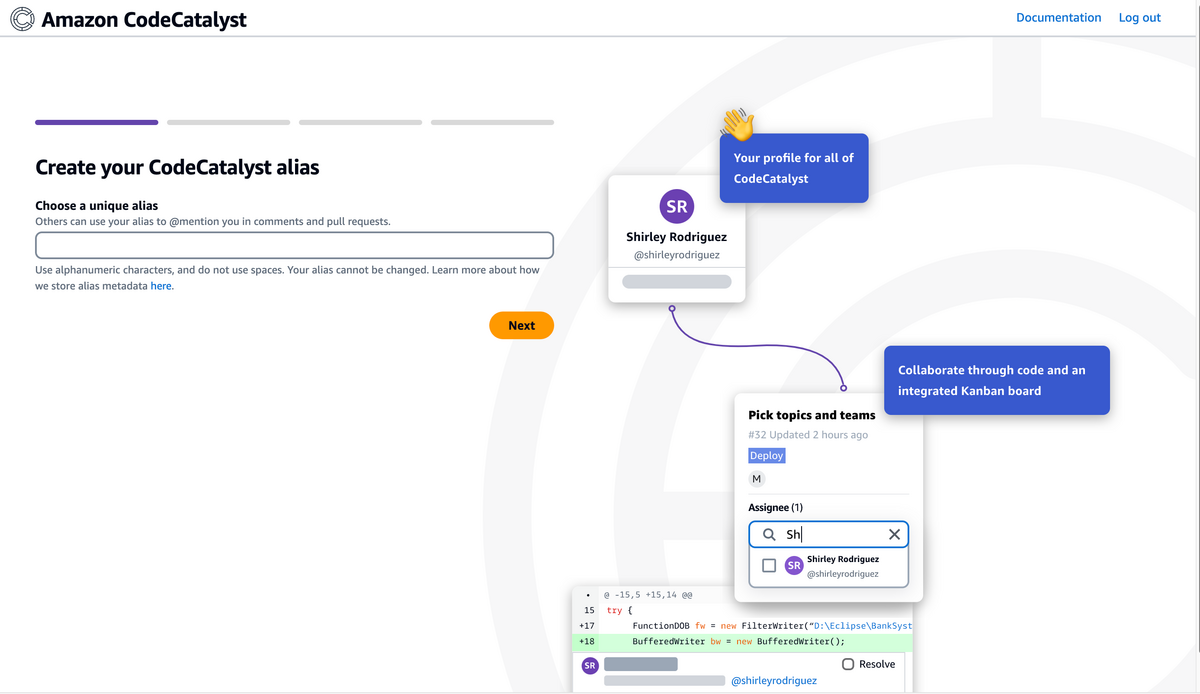Click the SR avatar beside the comment

tap(590, 666)
